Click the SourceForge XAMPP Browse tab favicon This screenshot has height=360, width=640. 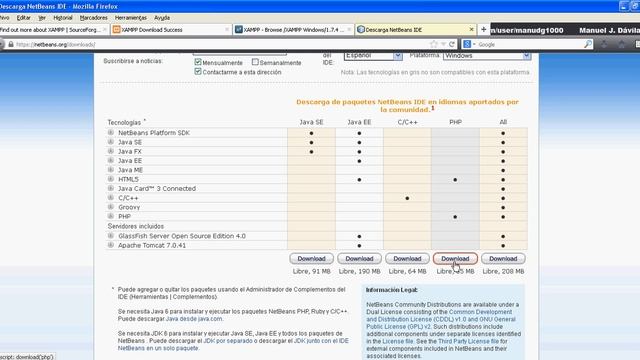[x=239, y=29]
